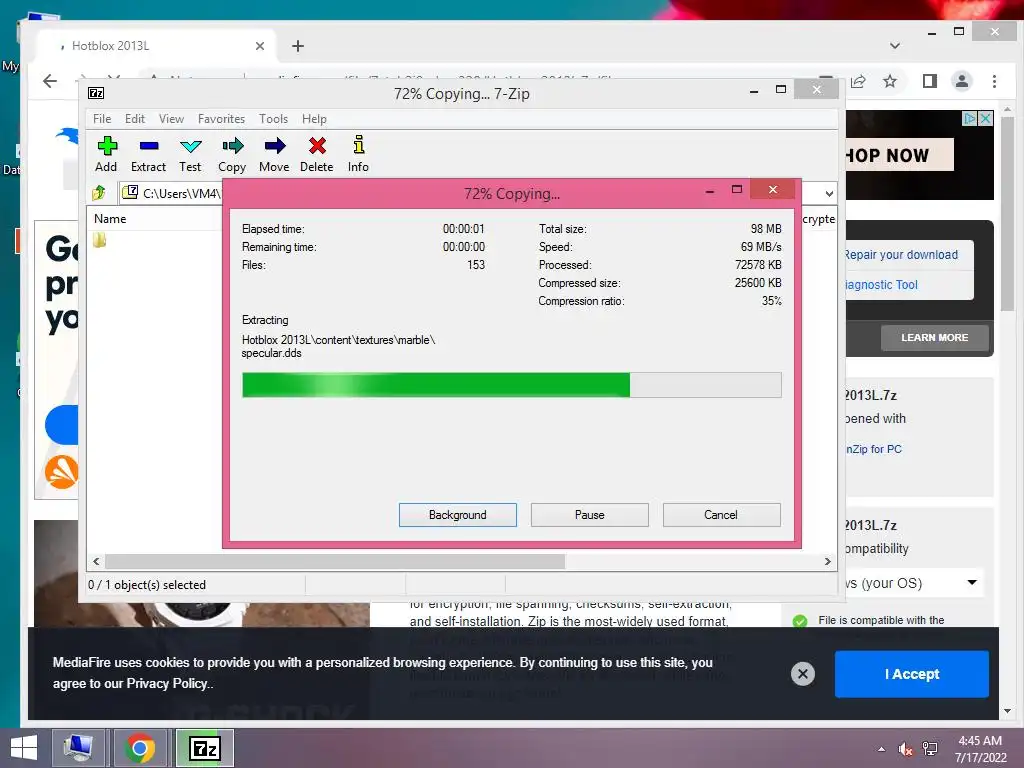This screenshot has width=1024, height=768.
Task: Go back in Chrome browser
Action: coord(50,81)
